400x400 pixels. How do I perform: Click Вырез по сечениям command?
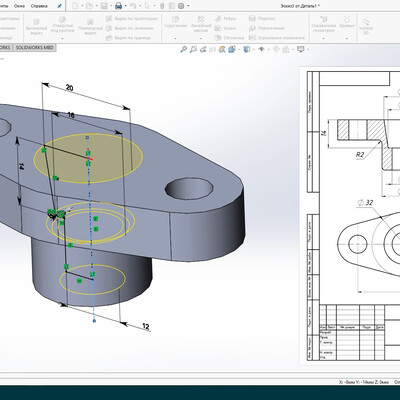(x=130, y=28)
